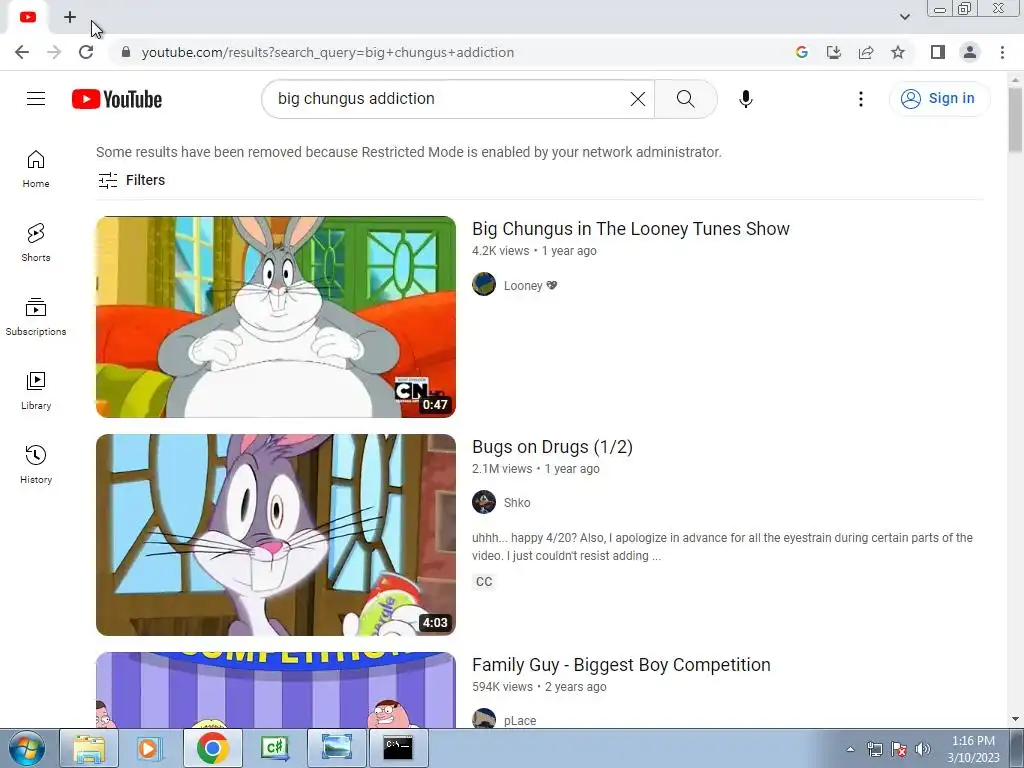This screenshot has width=1024, height=768.
Task: Open the Family Guy video thumbnail
Action: 276,690
